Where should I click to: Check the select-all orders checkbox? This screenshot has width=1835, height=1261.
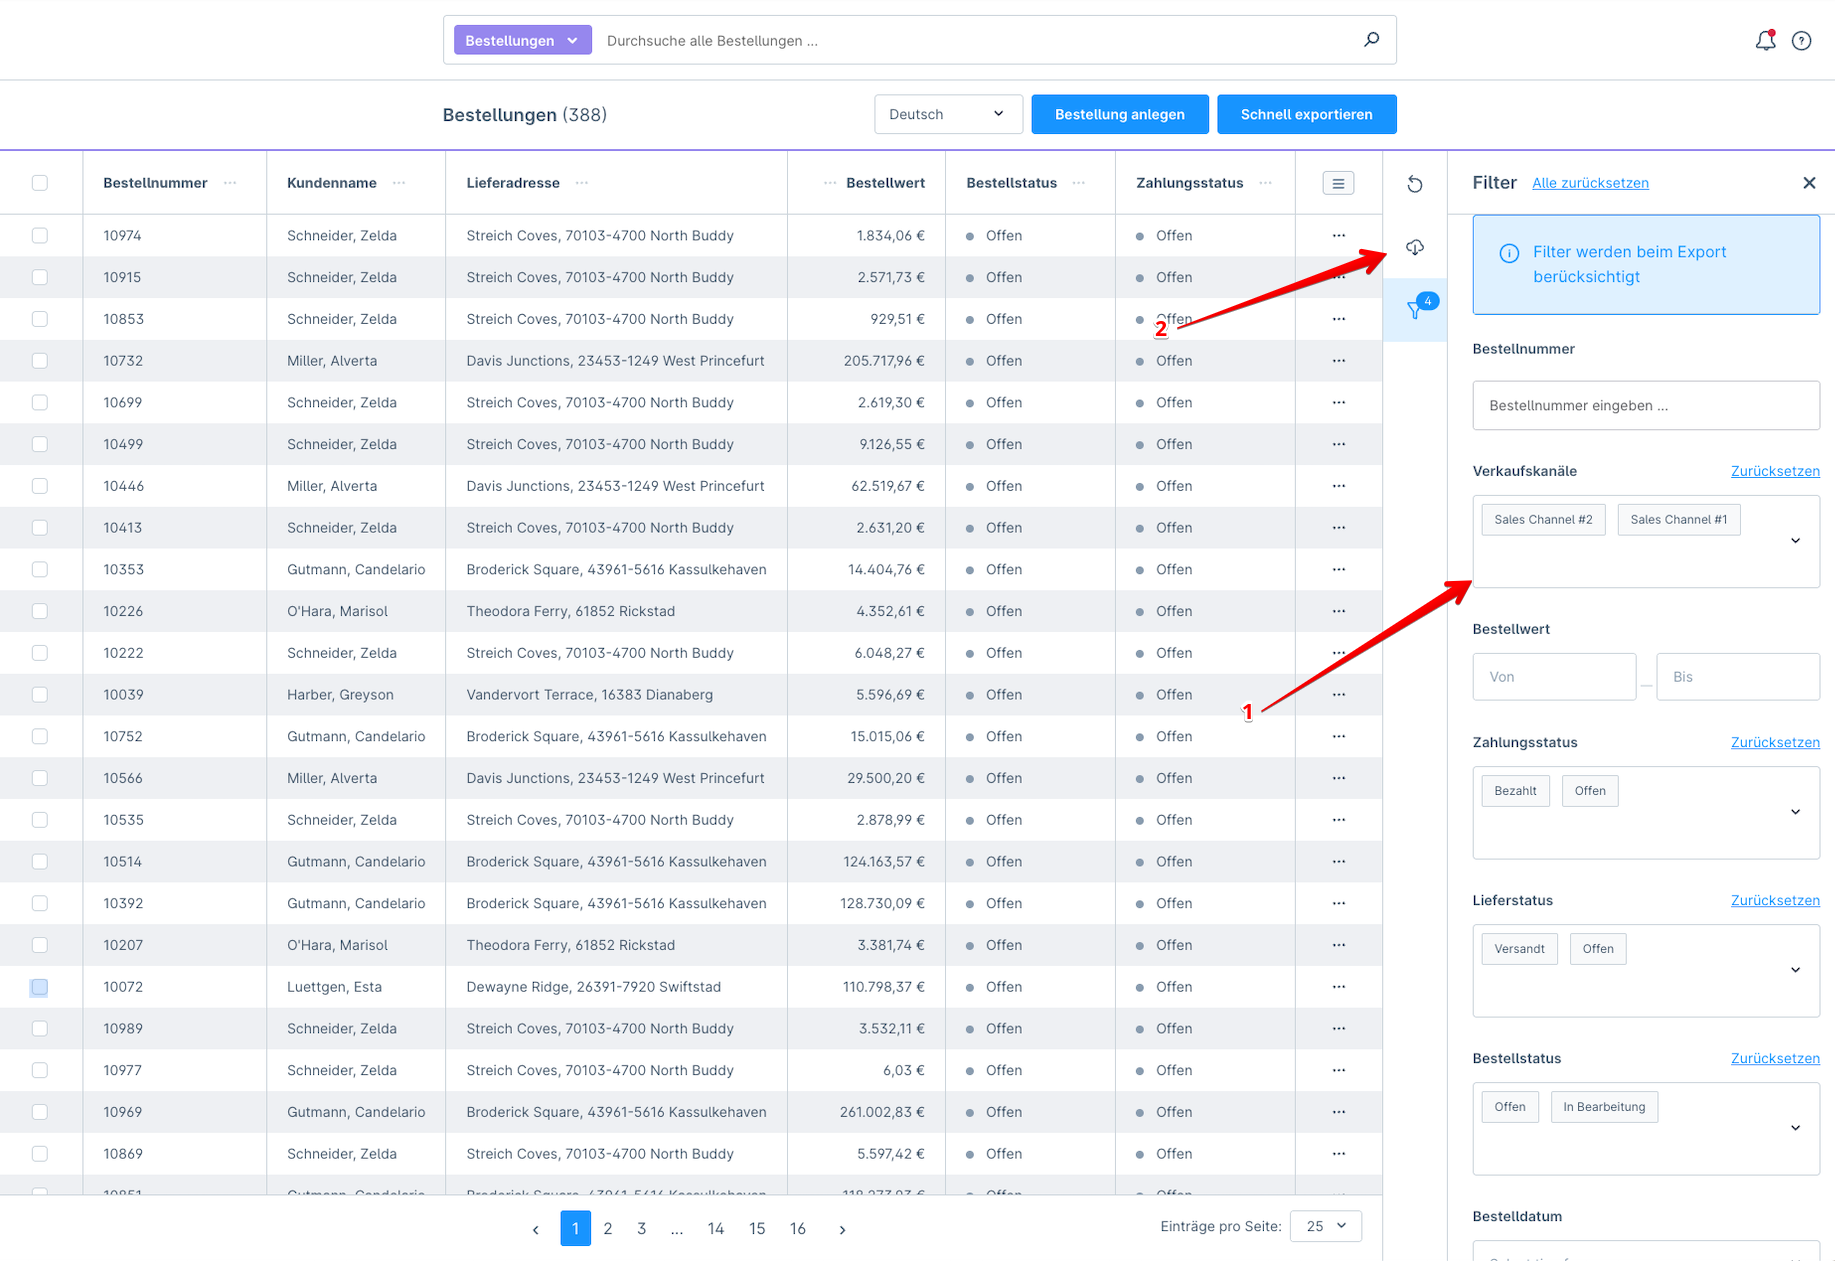tap(40, 183)
